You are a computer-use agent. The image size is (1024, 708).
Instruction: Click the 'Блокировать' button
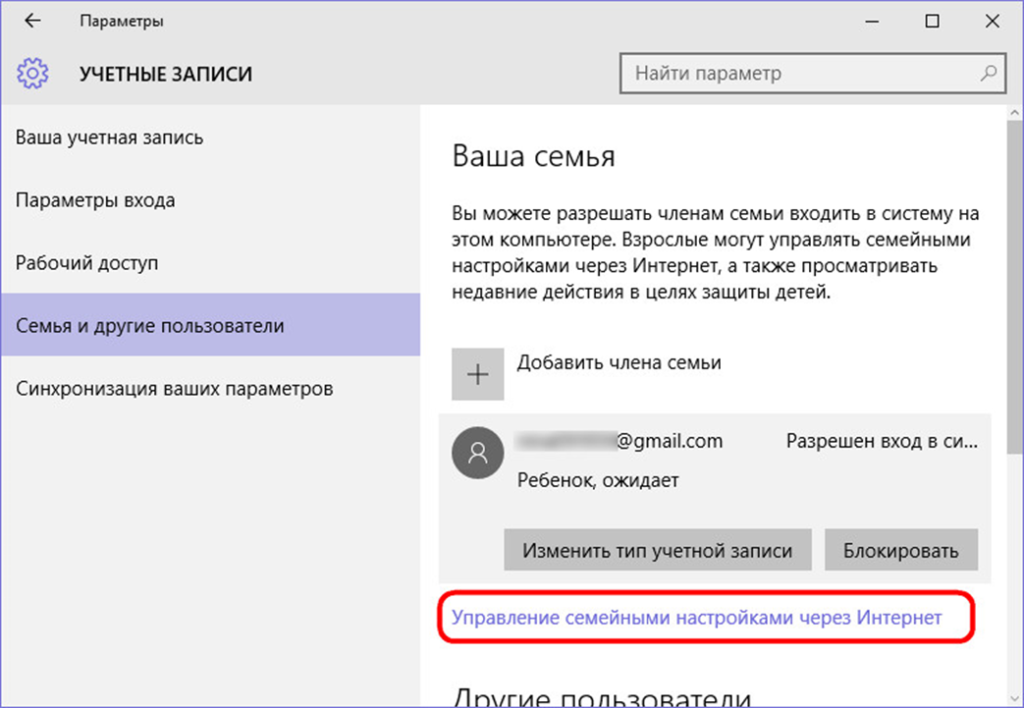901,550
